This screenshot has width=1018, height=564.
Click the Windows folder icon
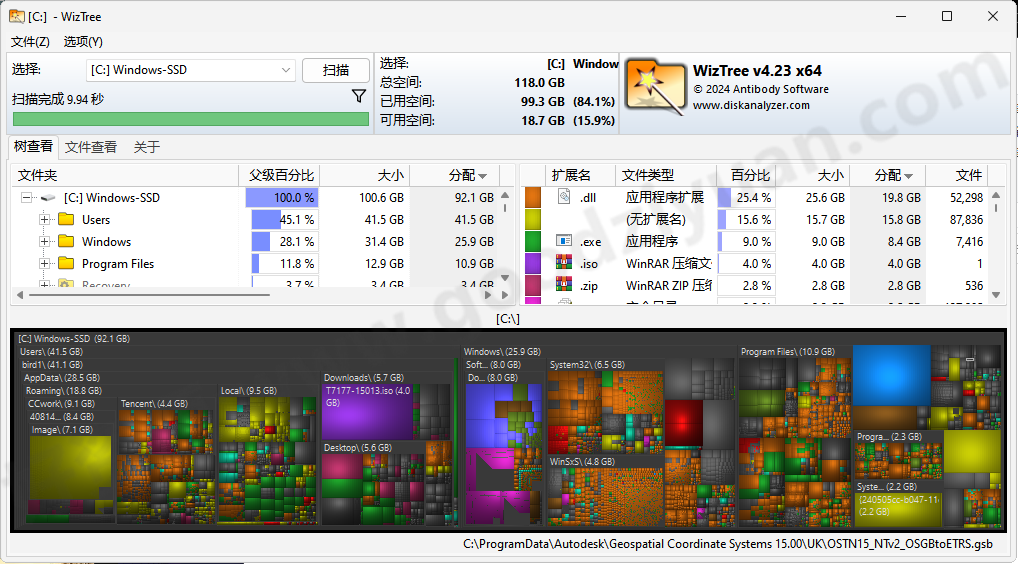66,241
